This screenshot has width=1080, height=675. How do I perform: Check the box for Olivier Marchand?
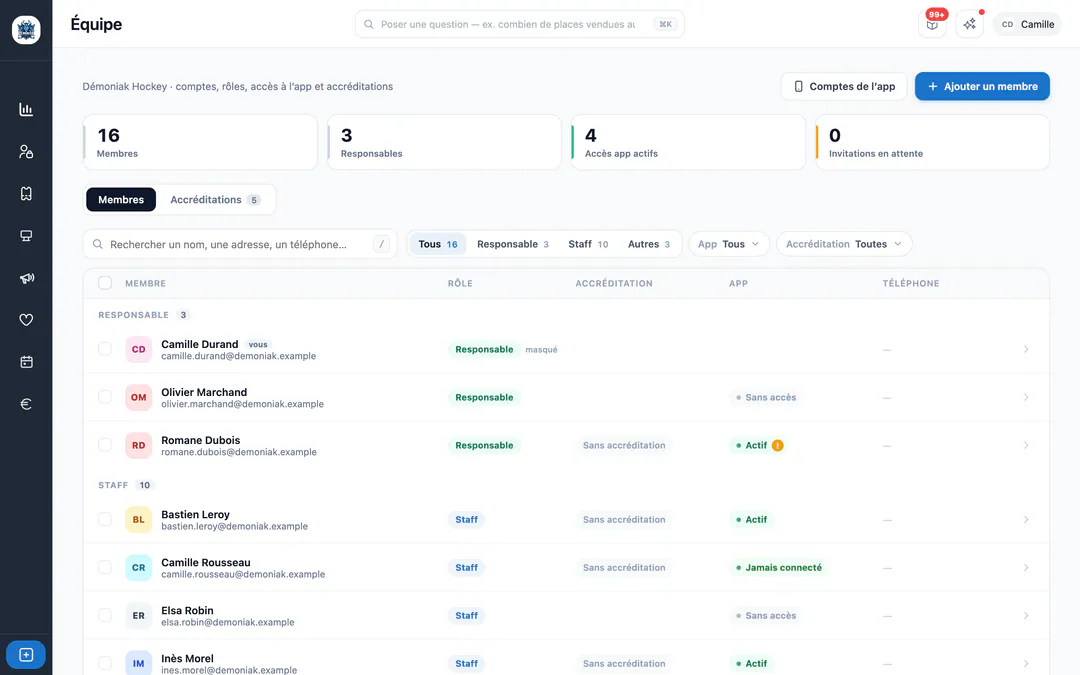[105, 397]
